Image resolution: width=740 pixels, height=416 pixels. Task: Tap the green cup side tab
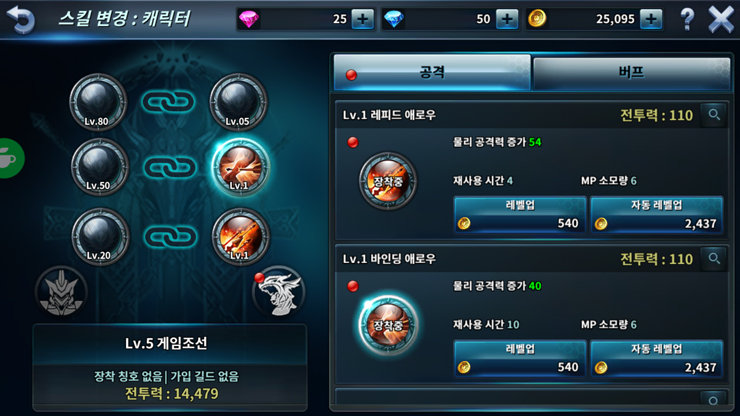(10, 159)
